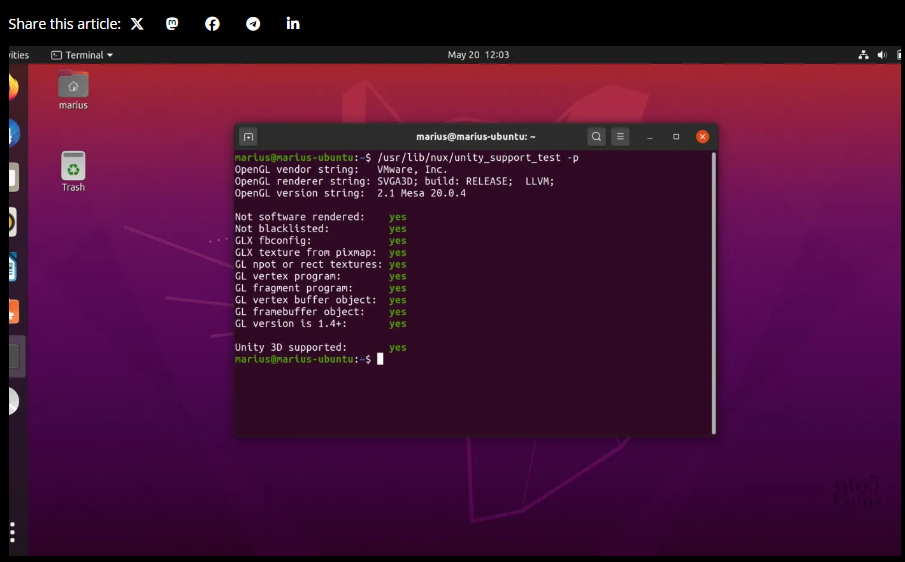
Task: Click the 'GLX fbconfig:' line
Action: tap(320, 241)
